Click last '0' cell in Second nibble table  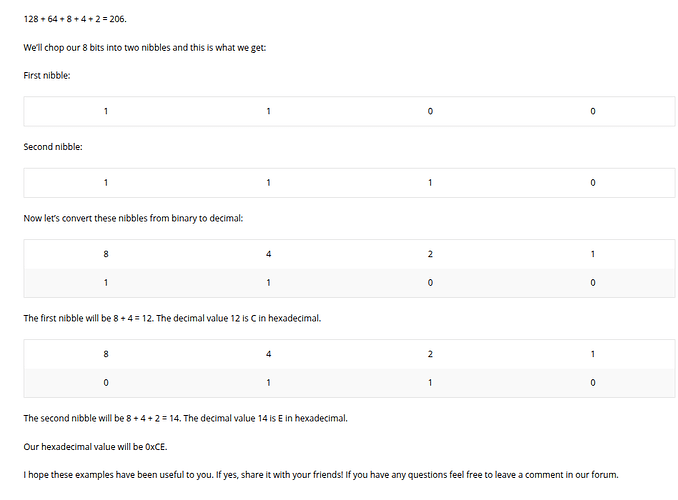[x=593, y=183]
